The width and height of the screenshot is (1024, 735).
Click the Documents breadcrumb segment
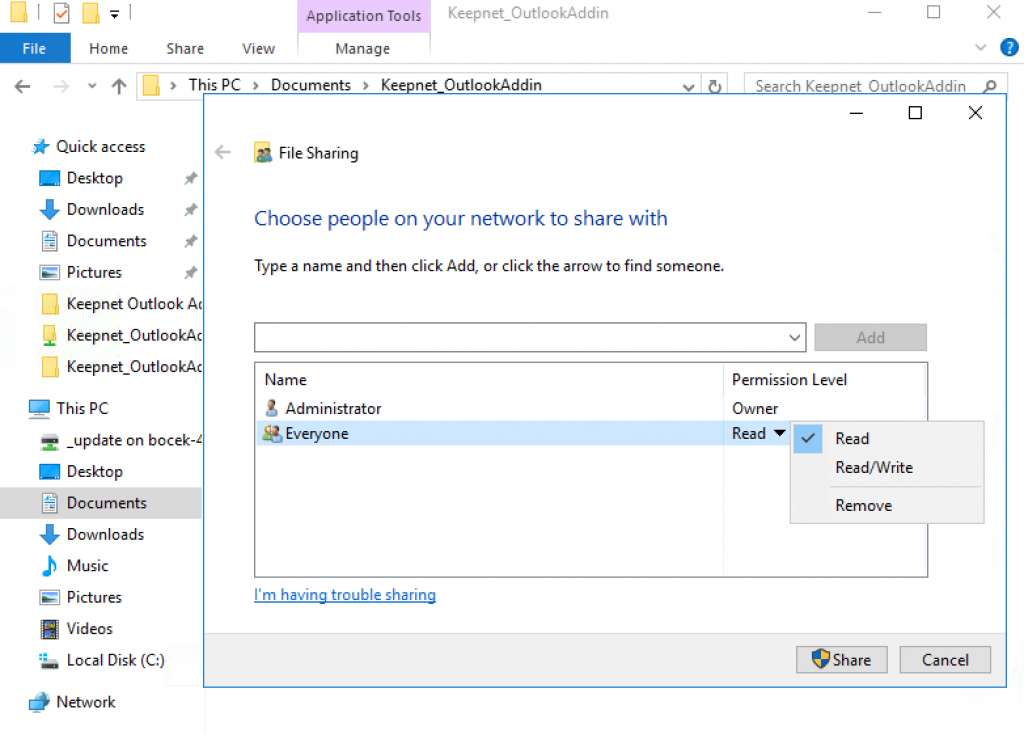[x=311, y=86]
